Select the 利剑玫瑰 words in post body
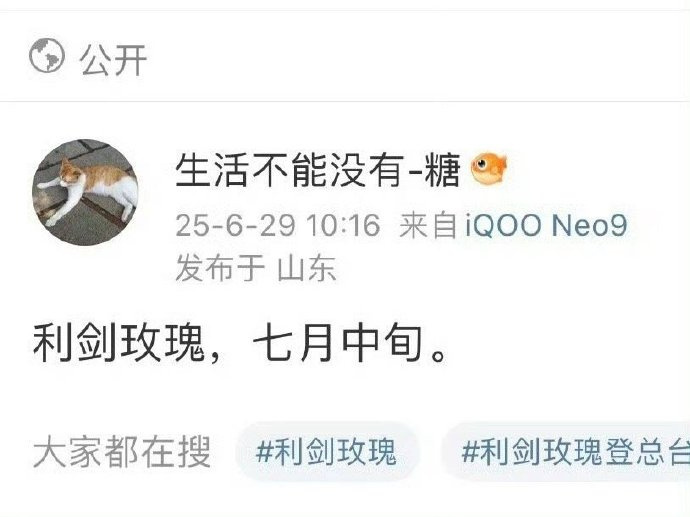This screenshot has width=690, height=517. (119, 344)
